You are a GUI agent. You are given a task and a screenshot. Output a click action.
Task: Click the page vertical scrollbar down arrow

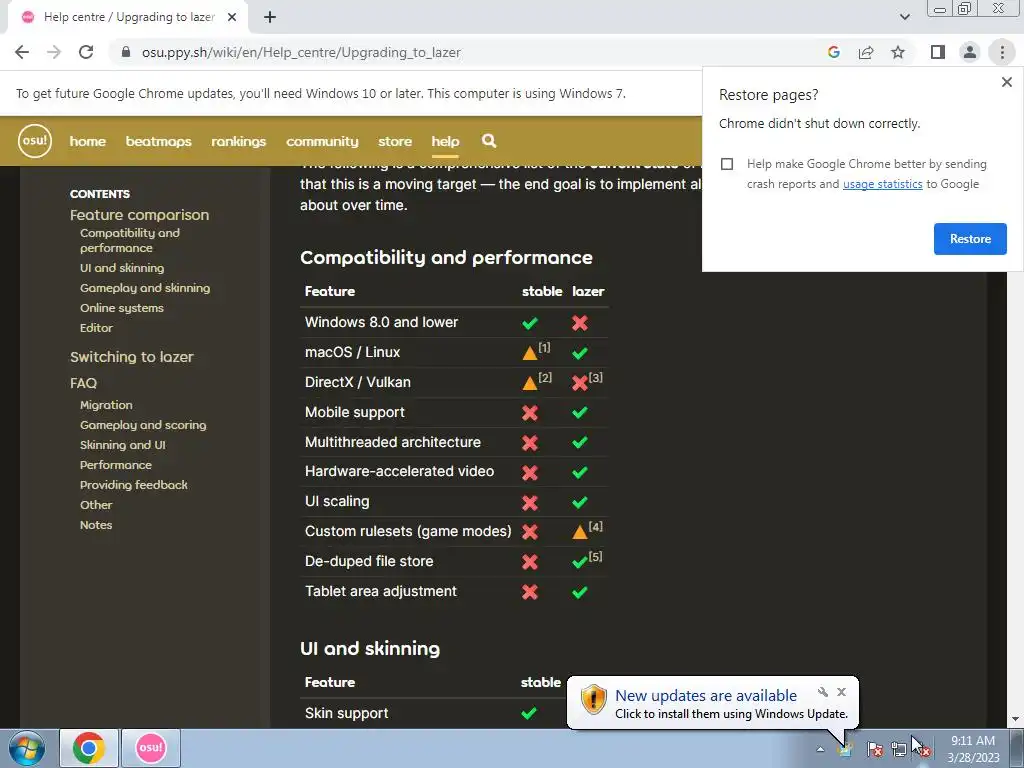click(x=1015, y=720)
